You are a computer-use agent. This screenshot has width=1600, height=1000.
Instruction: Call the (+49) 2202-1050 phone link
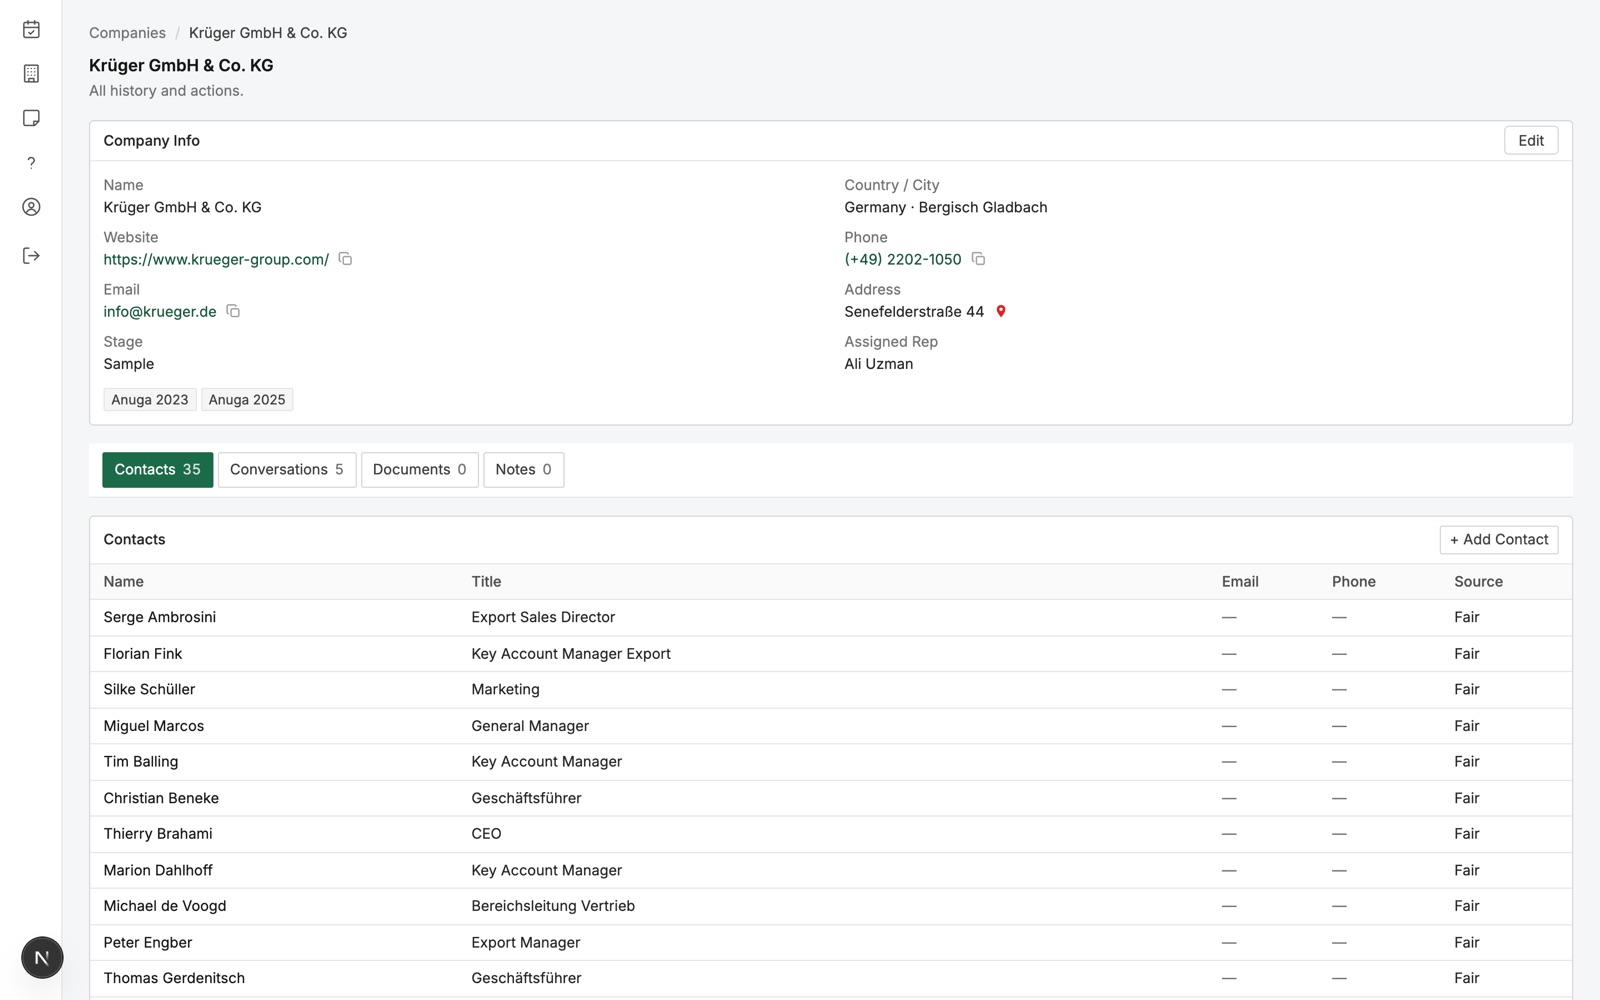coord(902,259)
